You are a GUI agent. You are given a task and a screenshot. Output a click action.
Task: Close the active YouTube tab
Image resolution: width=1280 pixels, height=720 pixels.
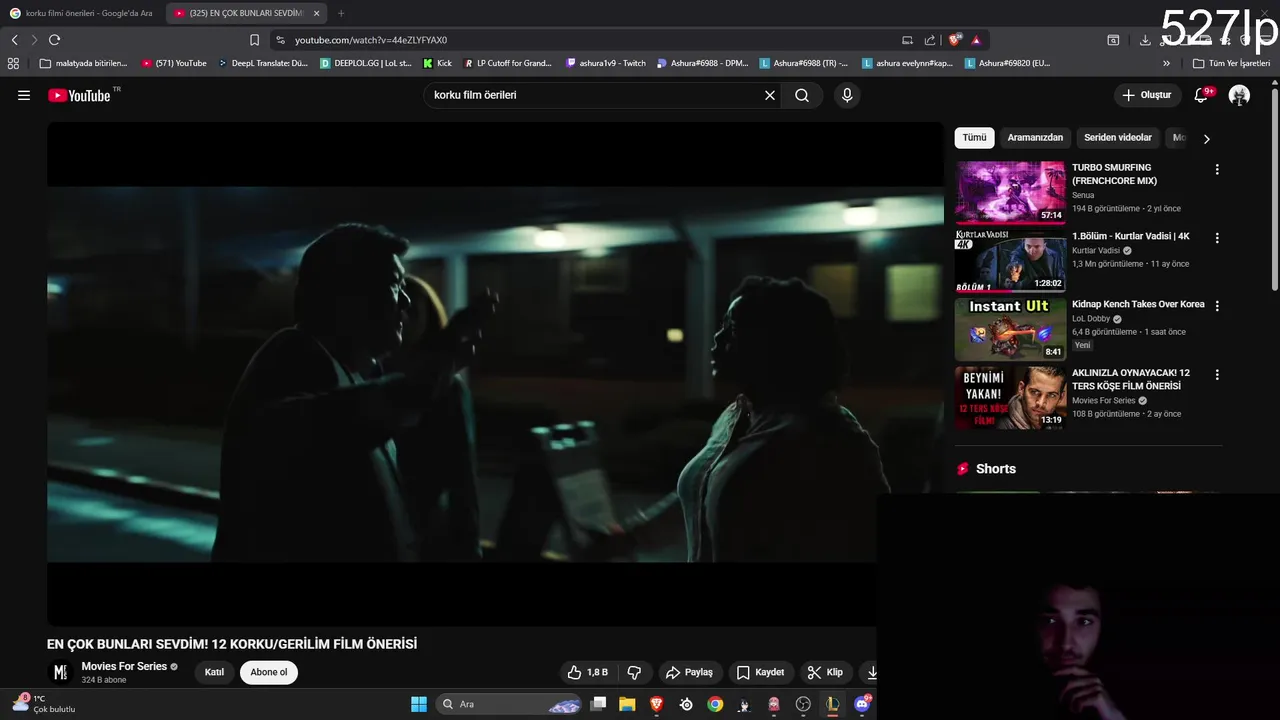point(316,13)
